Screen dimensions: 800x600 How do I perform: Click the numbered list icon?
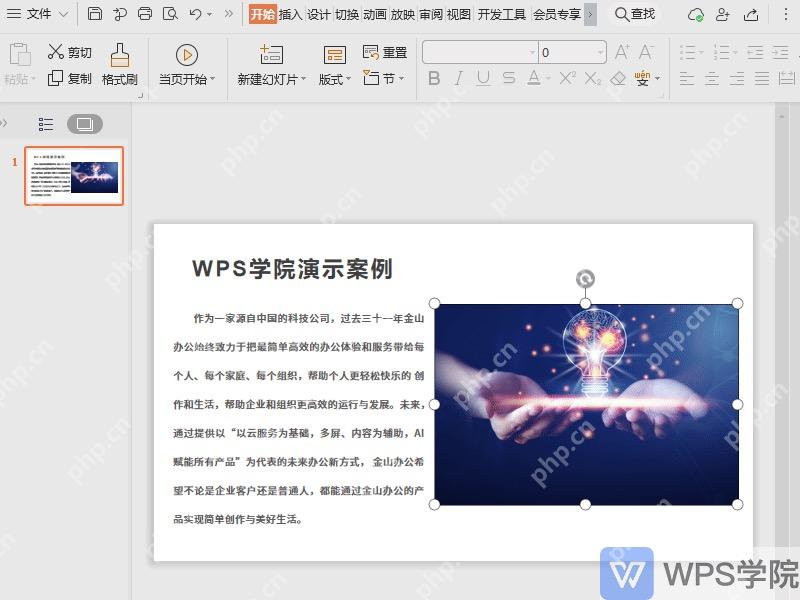pyautogui.click(x=722, y=52)
